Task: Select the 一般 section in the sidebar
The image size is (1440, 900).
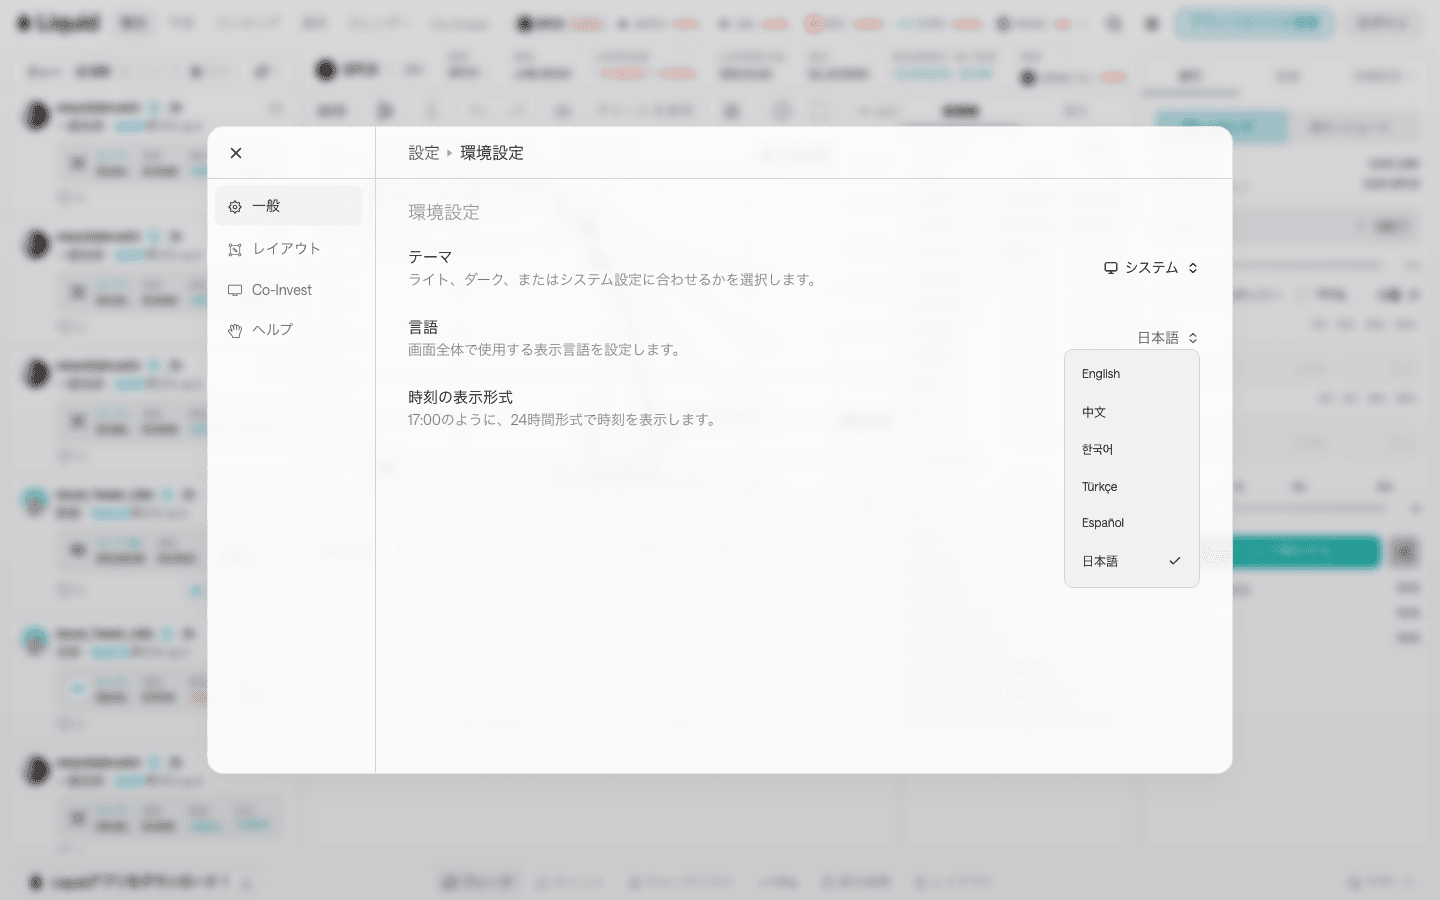Action: click(x=289, y=206)
